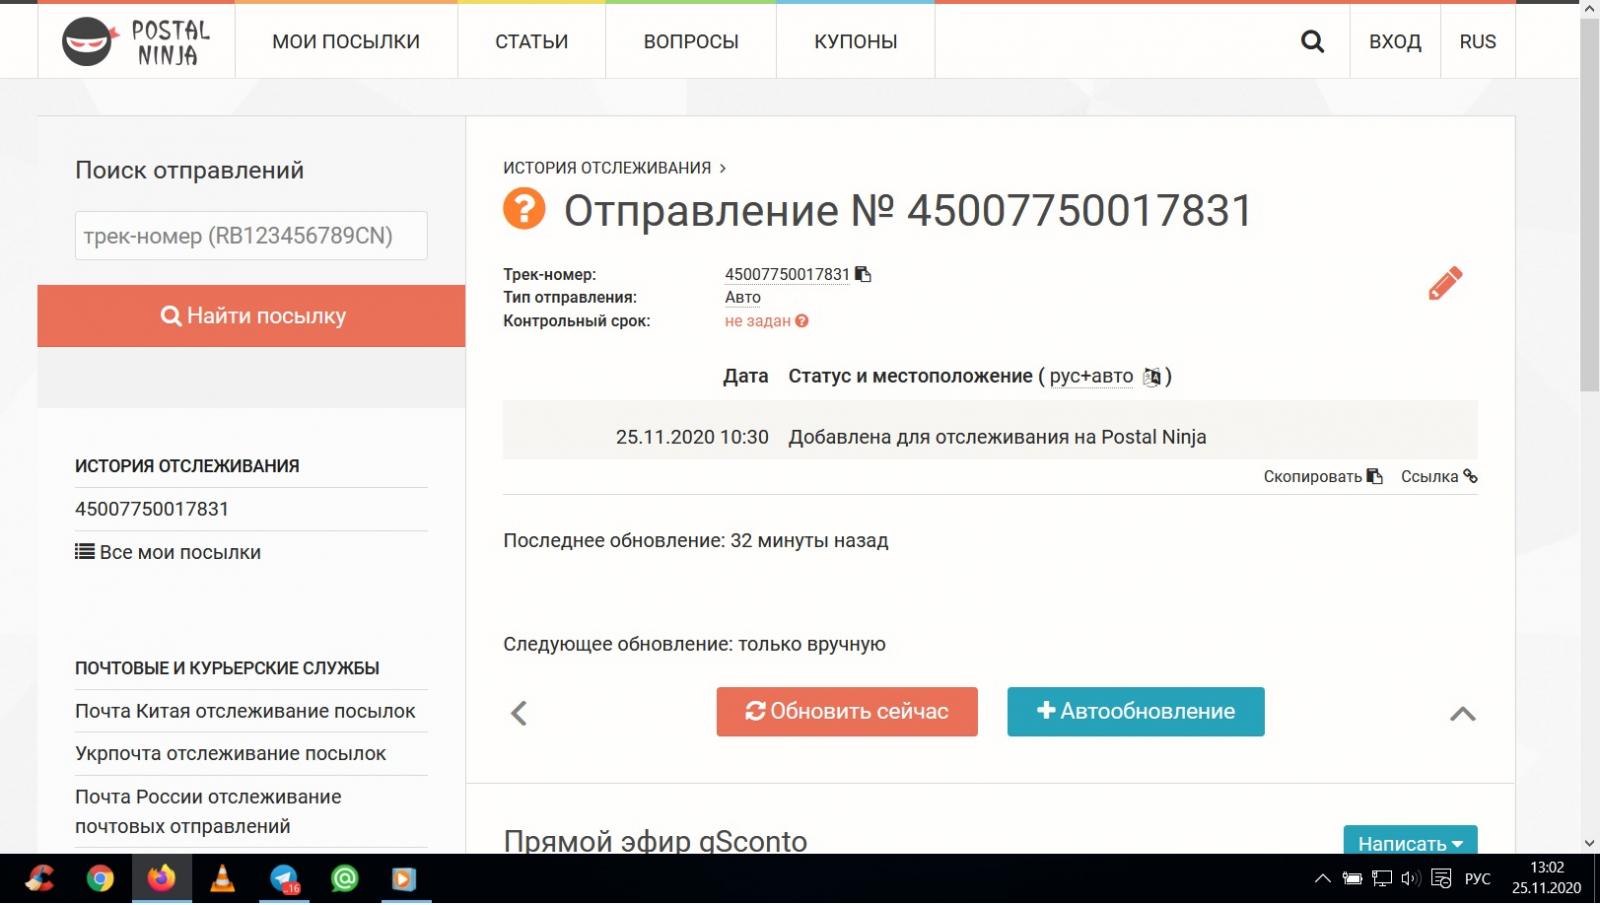The height and width of the screenshot is (905, 1600).
Task: Focus the track number input field
Action: 251,236
